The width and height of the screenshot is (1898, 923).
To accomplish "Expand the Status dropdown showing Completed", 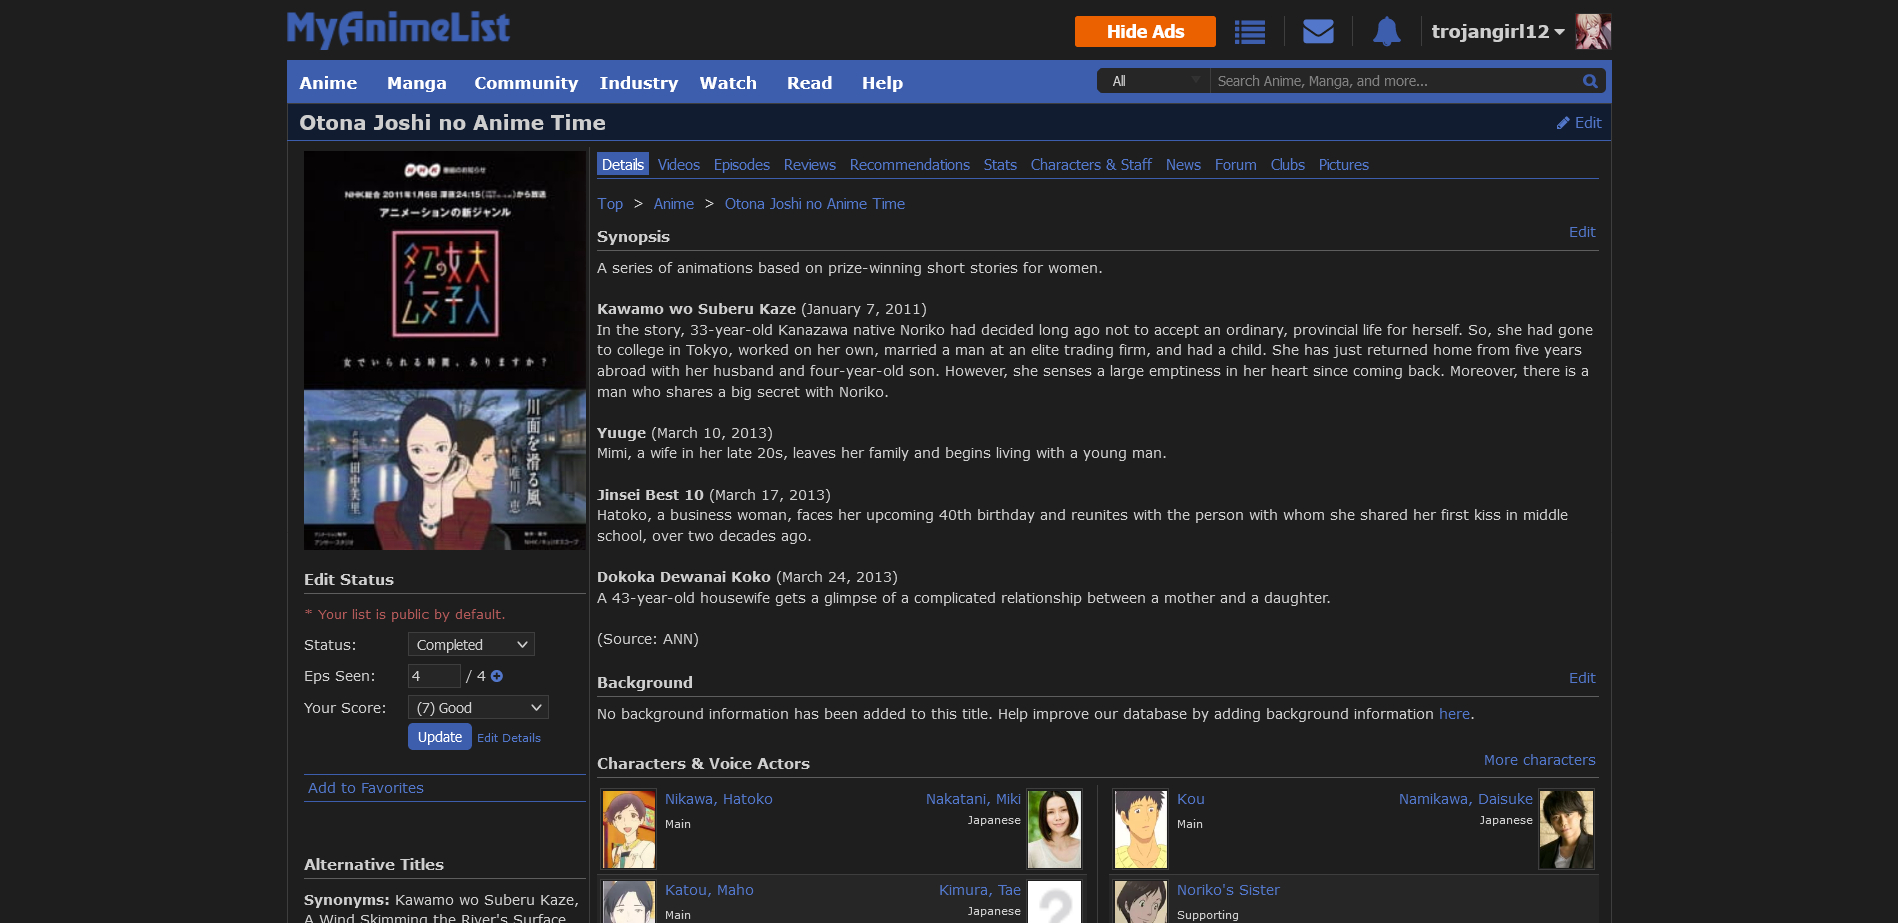I will tap(471, 645).
